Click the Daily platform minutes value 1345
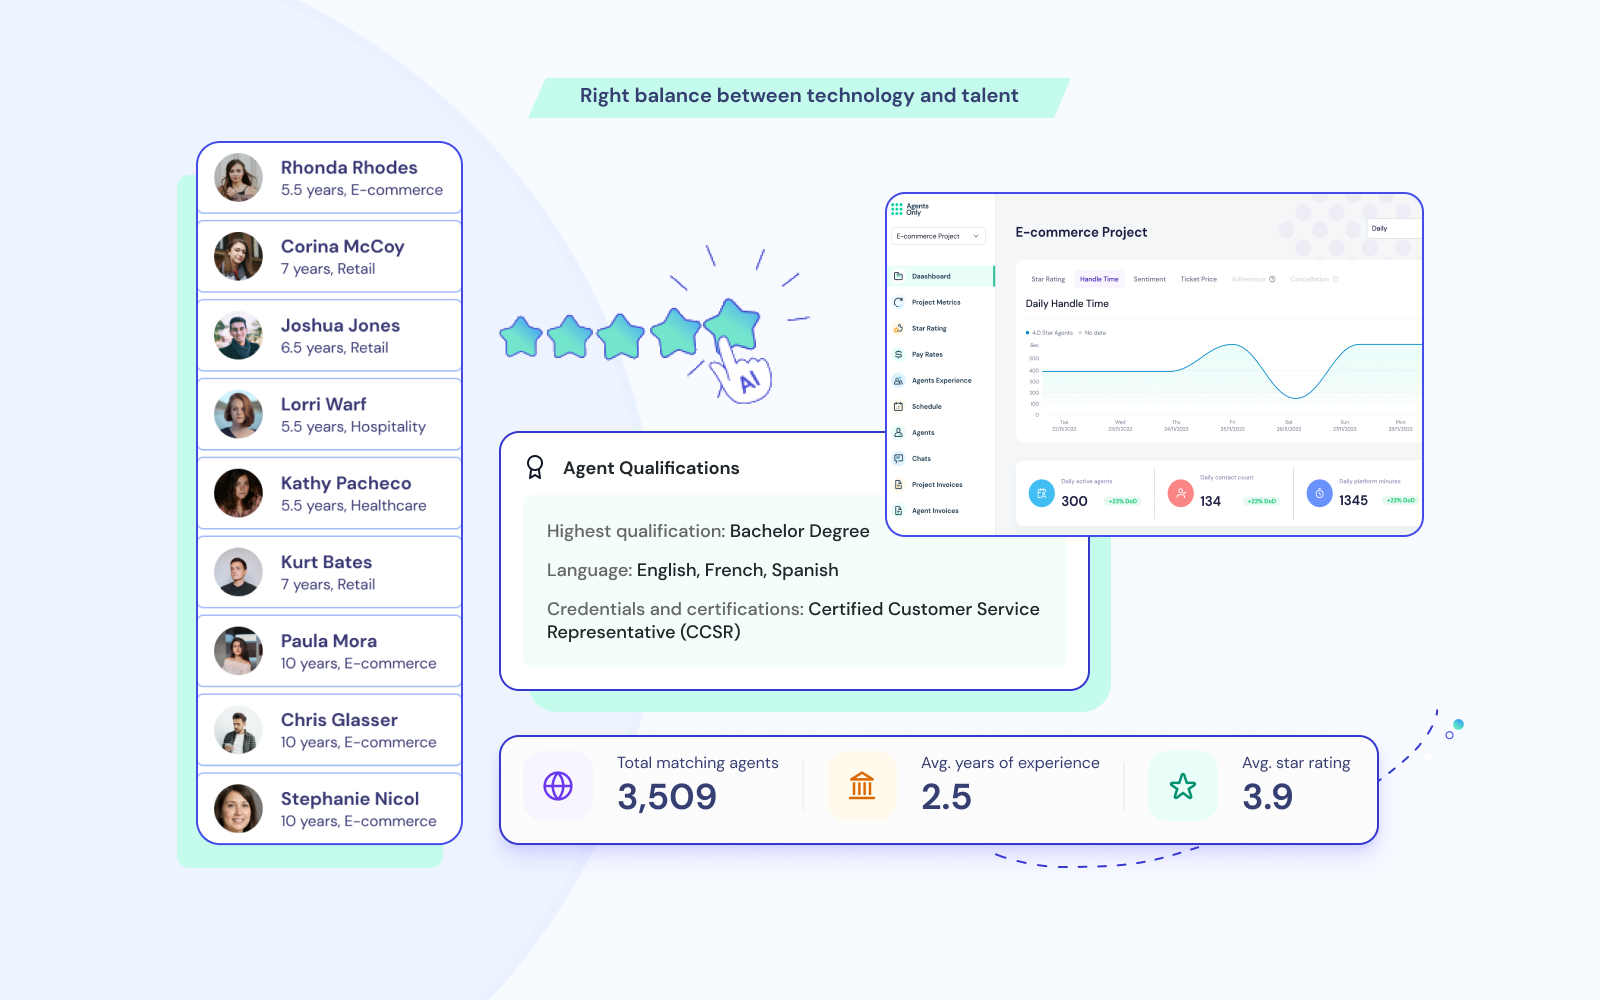This screenshot has height=1000, width=1600. point(1353,501)
